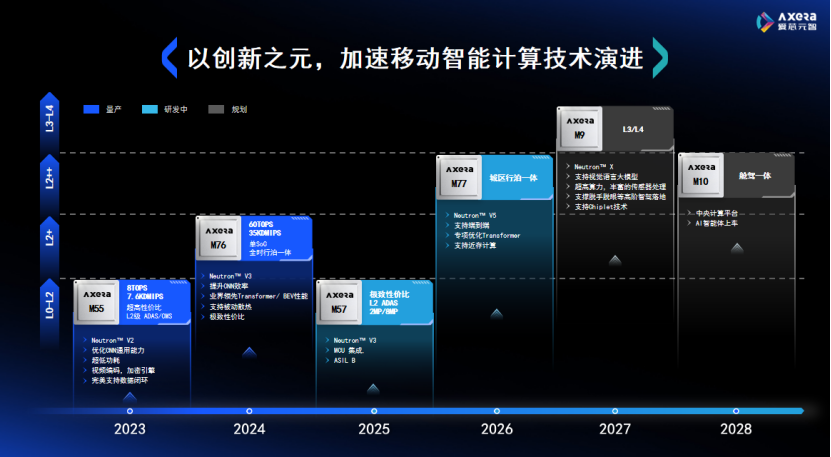Viewport: 831px width, 457px height.
Task: Click the AI智能体上车 bullet
Action: [x=717, y=223]
